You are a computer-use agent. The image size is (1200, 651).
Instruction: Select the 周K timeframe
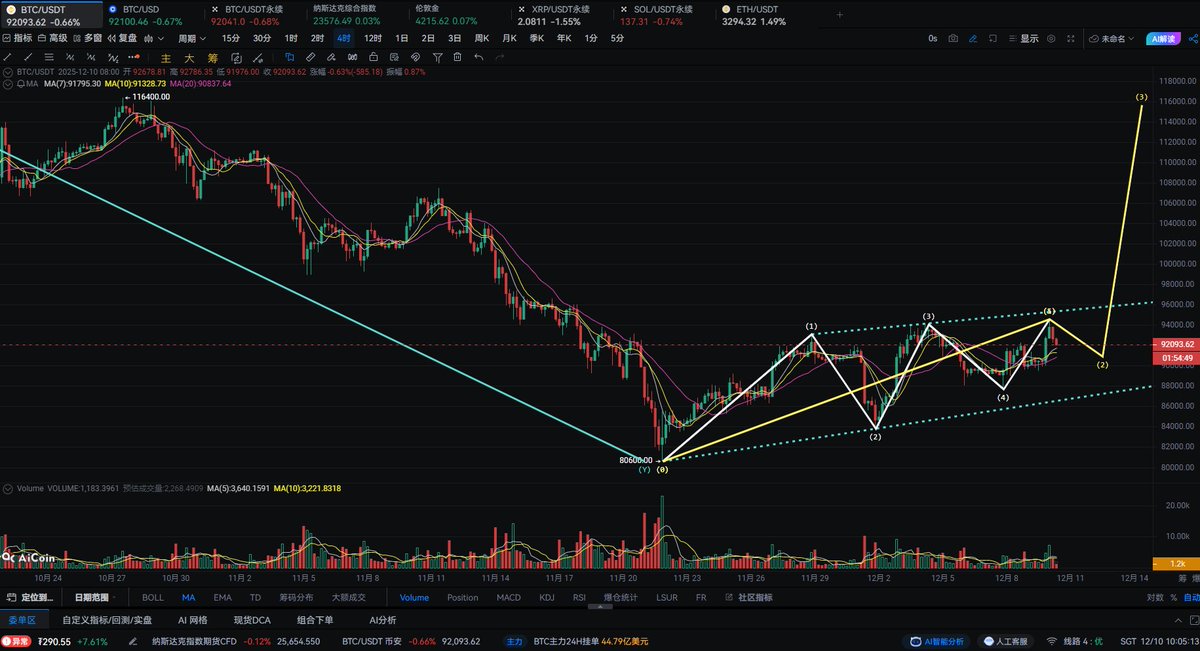coord(482,38)
